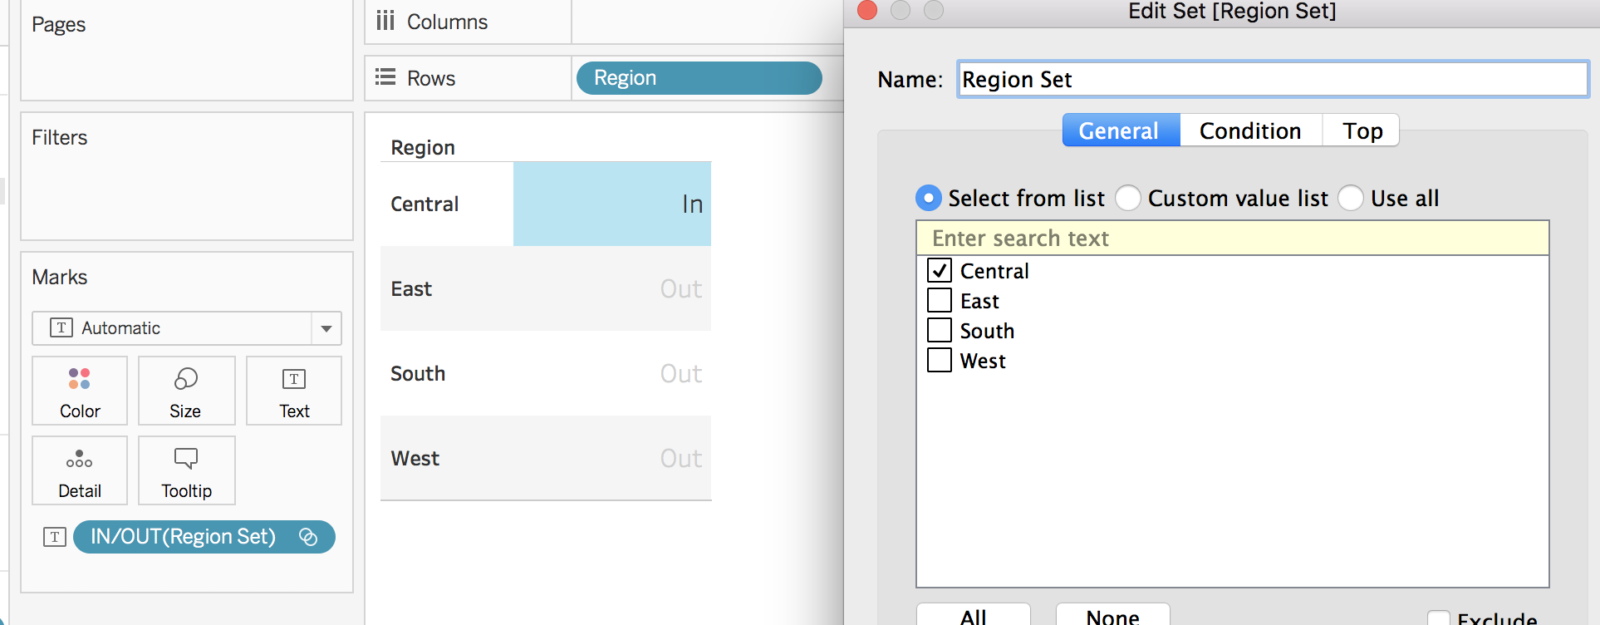The height and width of the screenshot is (625, 1600).
Task: Open the Text marks card
Action: tap(294, 391)
